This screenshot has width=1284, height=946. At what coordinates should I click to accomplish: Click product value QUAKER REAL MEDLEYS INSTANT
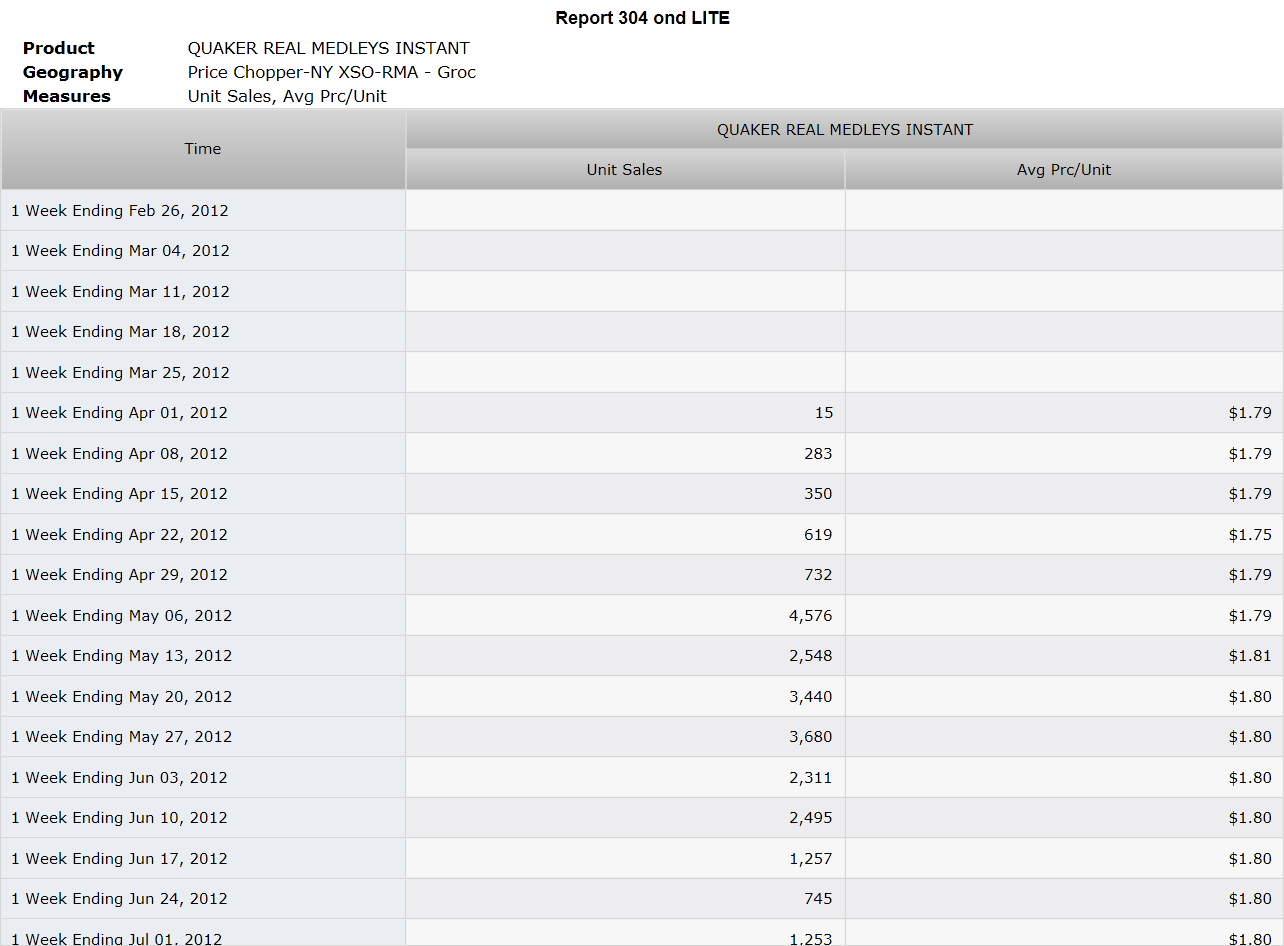point(329,48)
